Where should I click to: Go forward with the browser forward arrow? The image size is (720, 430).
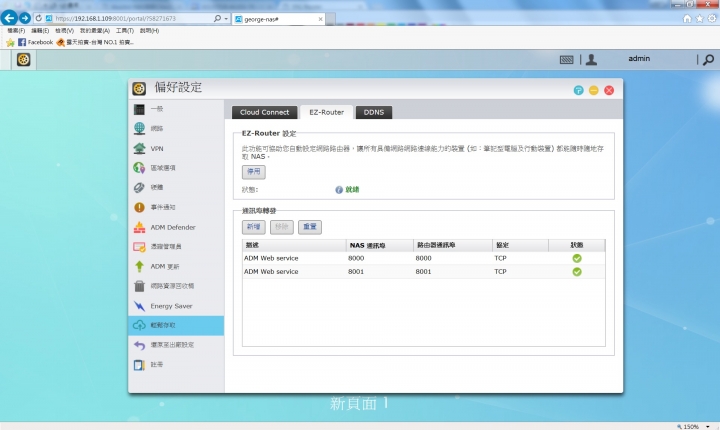25,18
